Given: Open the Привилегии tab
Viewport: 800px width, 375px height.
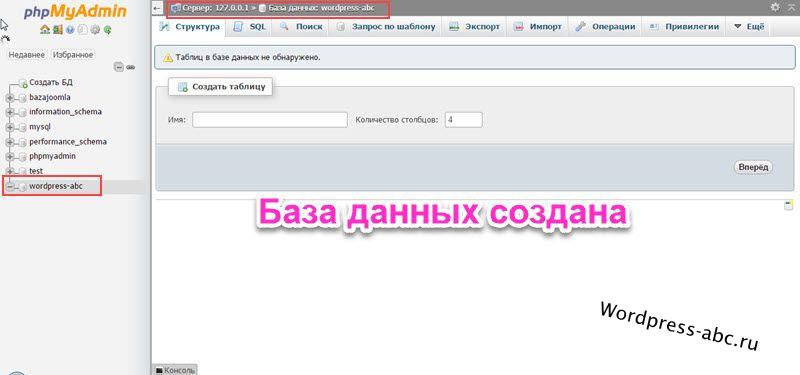Looking at the screenshot, I should click(684, 27).
